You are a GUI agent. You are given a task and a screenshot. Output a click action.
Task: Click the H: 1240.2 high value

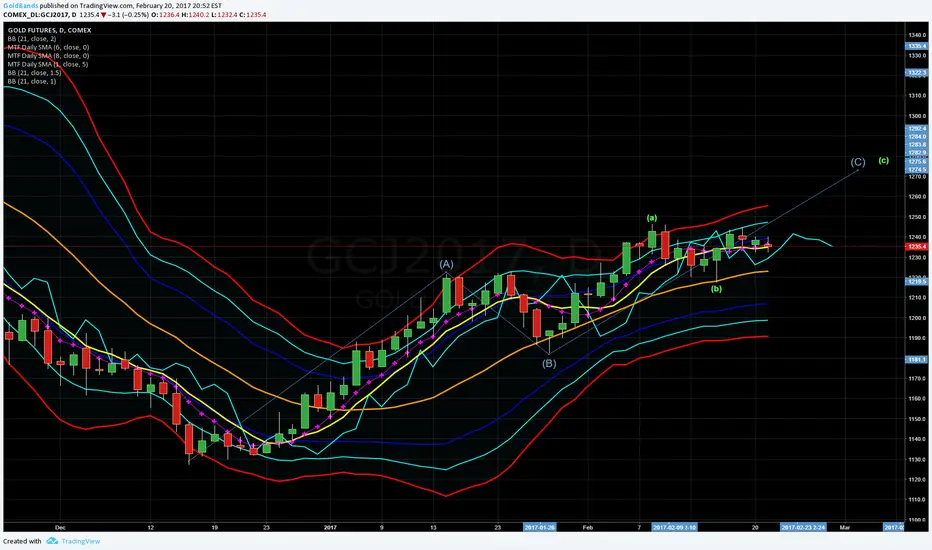196,14
